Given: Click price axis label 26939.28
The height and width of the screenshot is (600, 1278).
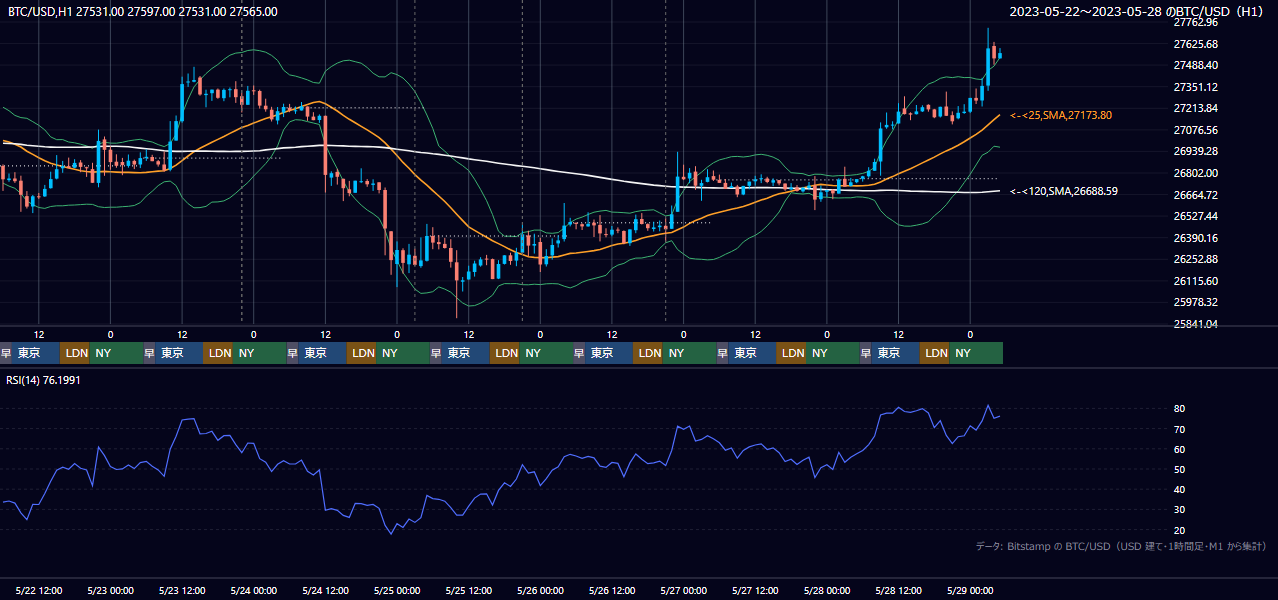Looking at the screenshot, I should pyautogui.click(x=1195, y=151).
